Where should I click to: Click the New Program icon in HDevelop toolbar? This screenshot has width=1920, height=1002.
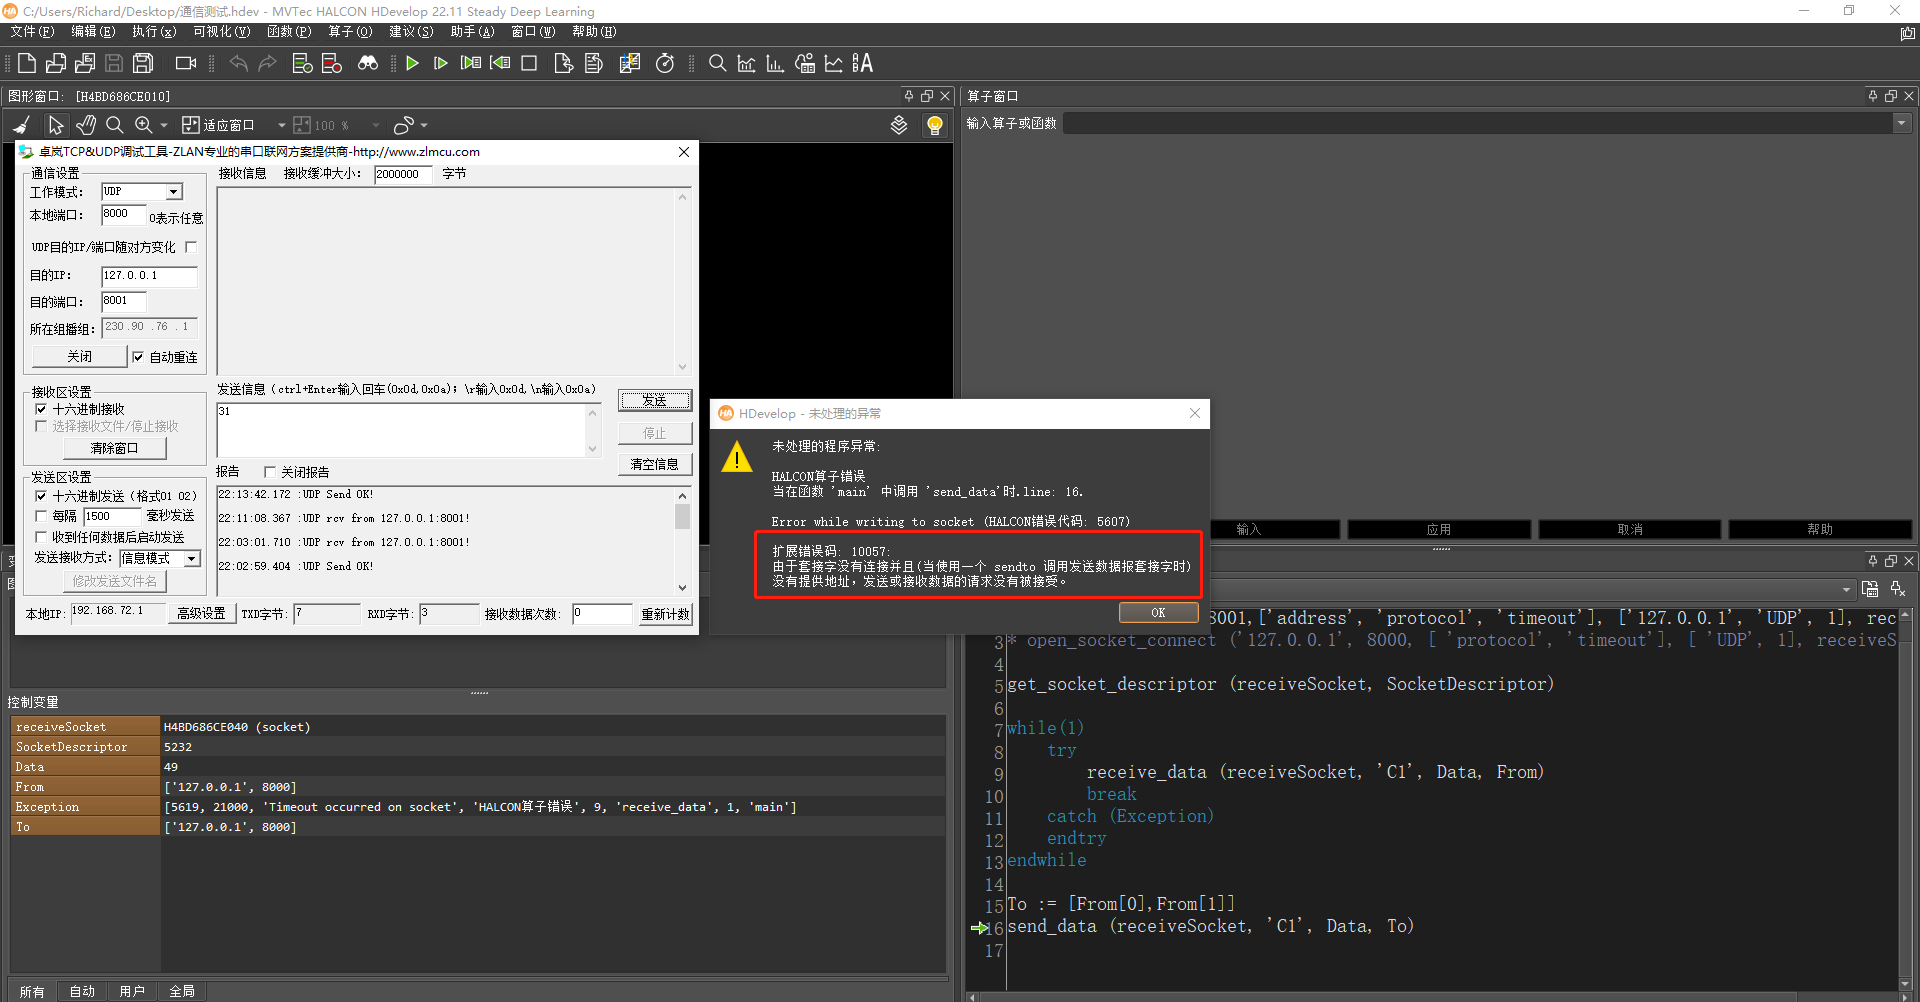pos(27,64)
